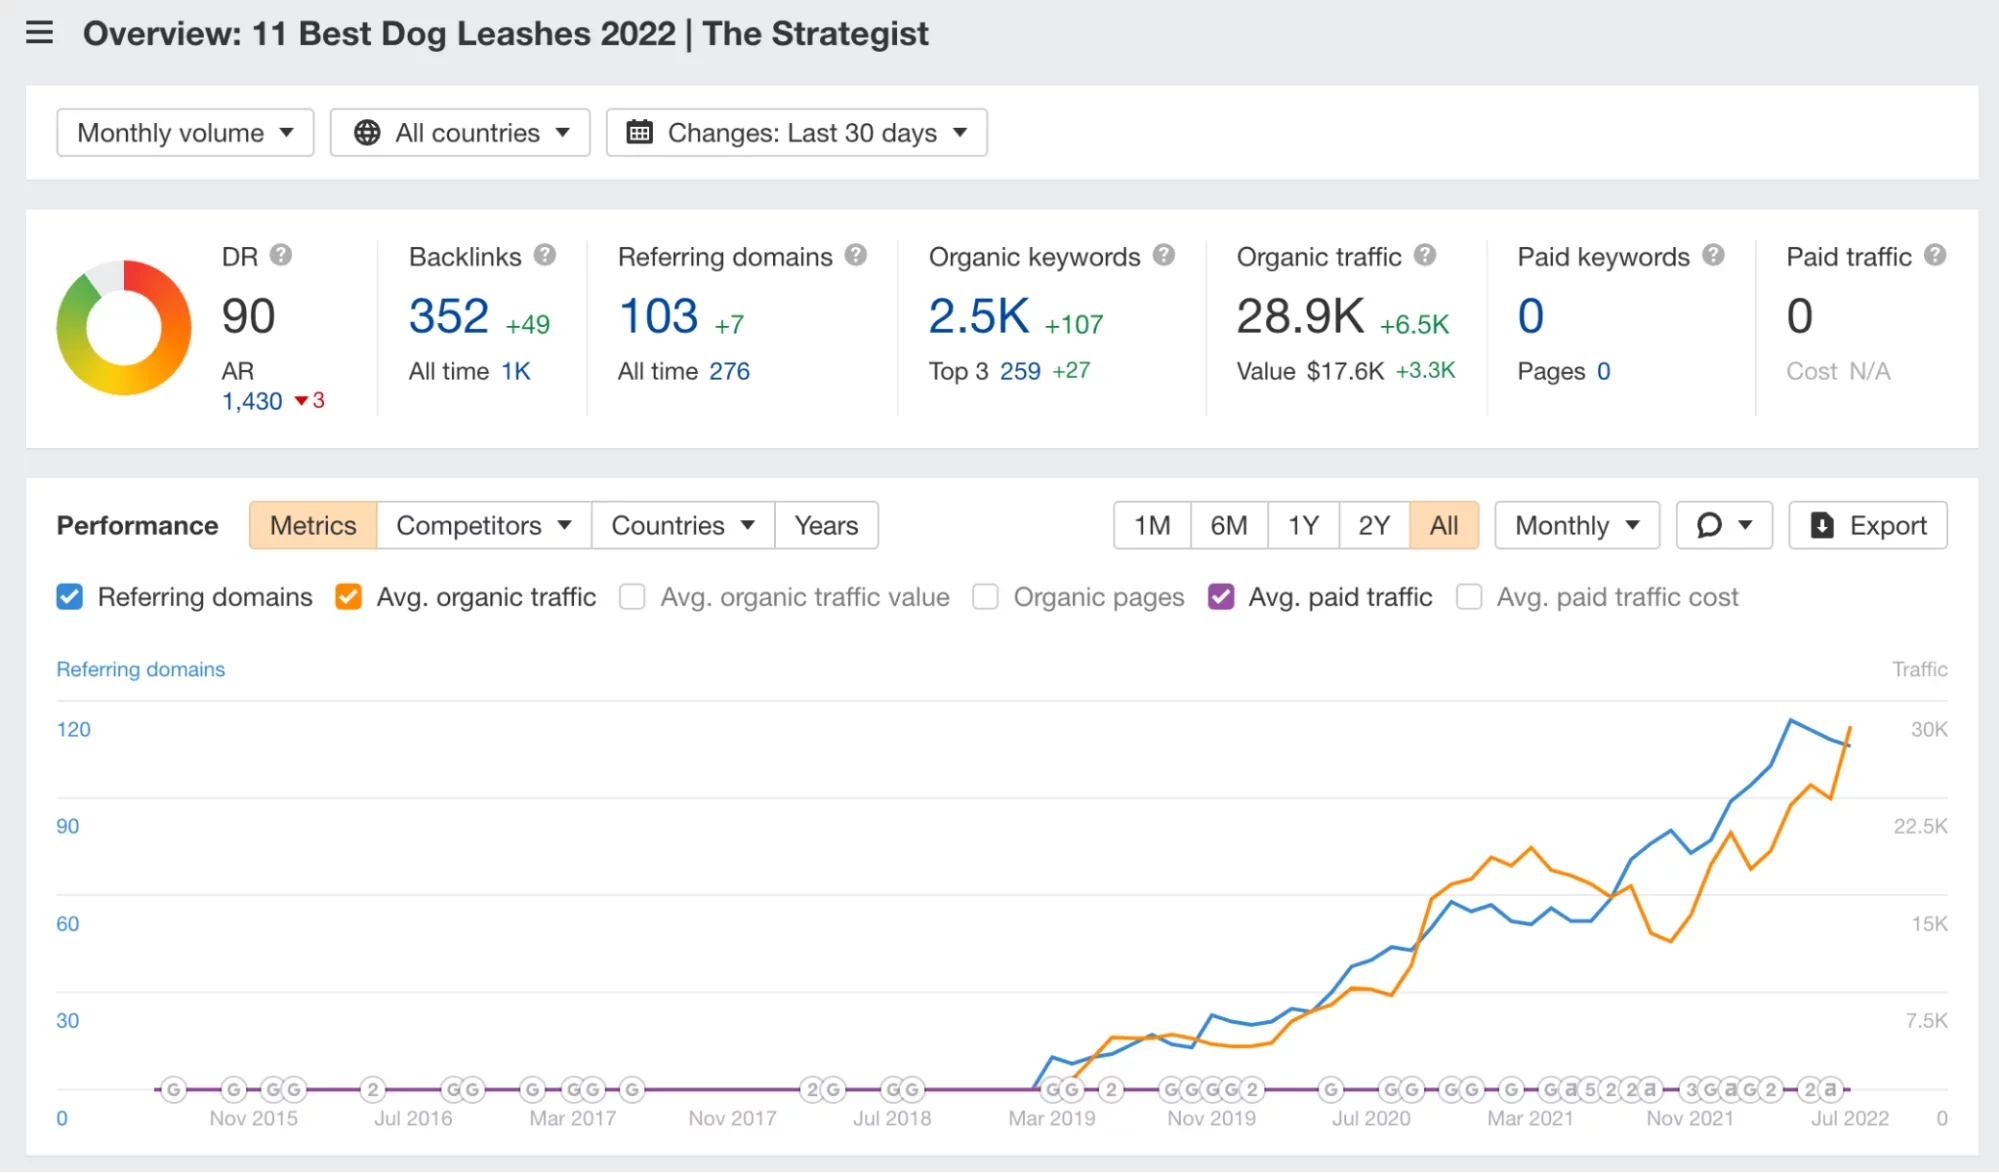Click the Paid keywords help icon
This screenshot has width=1999, height=1173.
click(1713, 255)
